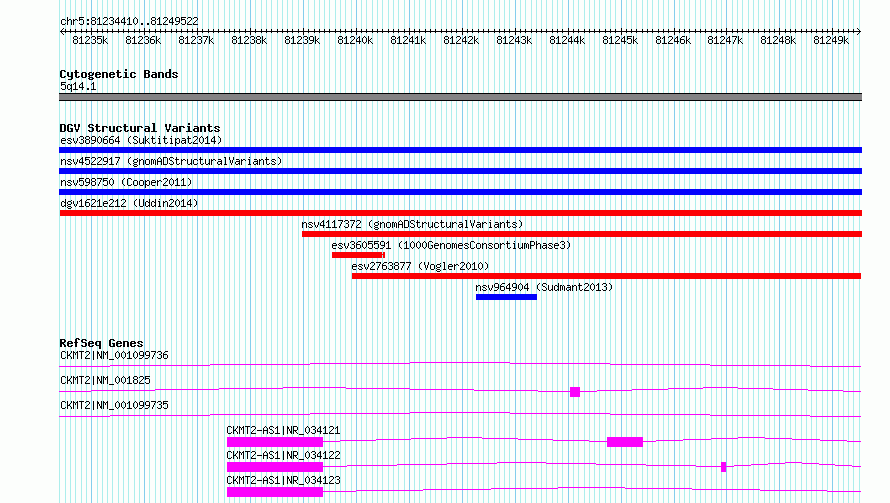Screen dimensions: 890x503
Task: Open dgv1621e212 (Uddin2014) variant label
Action: tap(129, 203)
